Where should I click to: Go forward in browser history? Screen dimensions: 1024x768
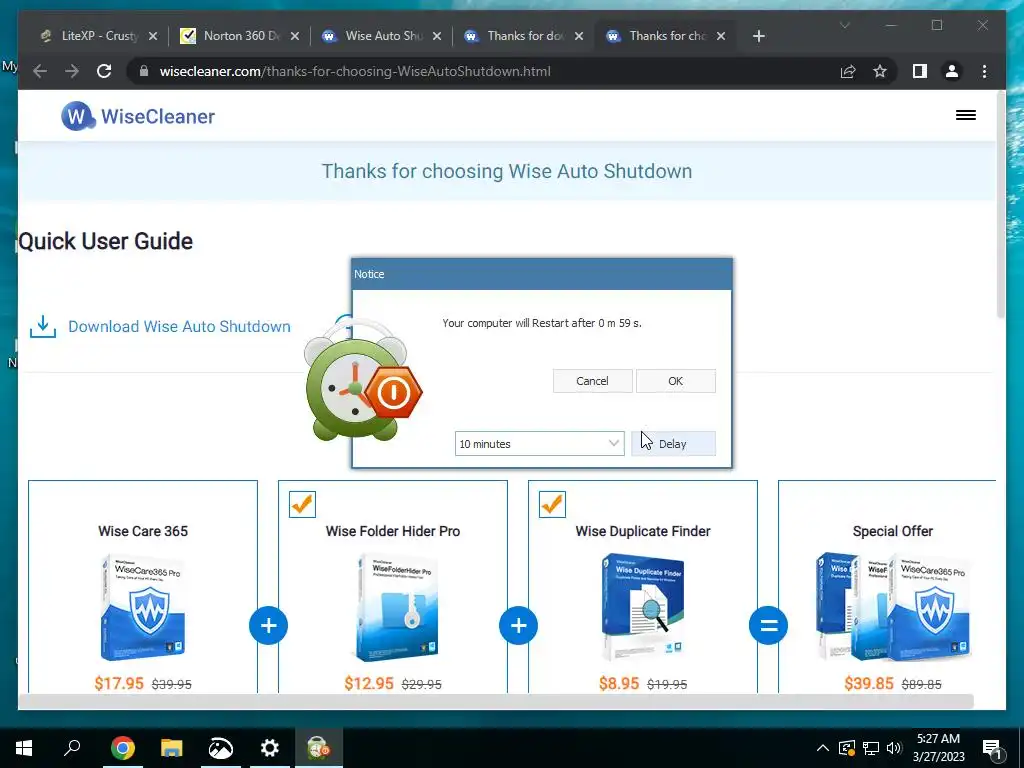tap(72, 71)
